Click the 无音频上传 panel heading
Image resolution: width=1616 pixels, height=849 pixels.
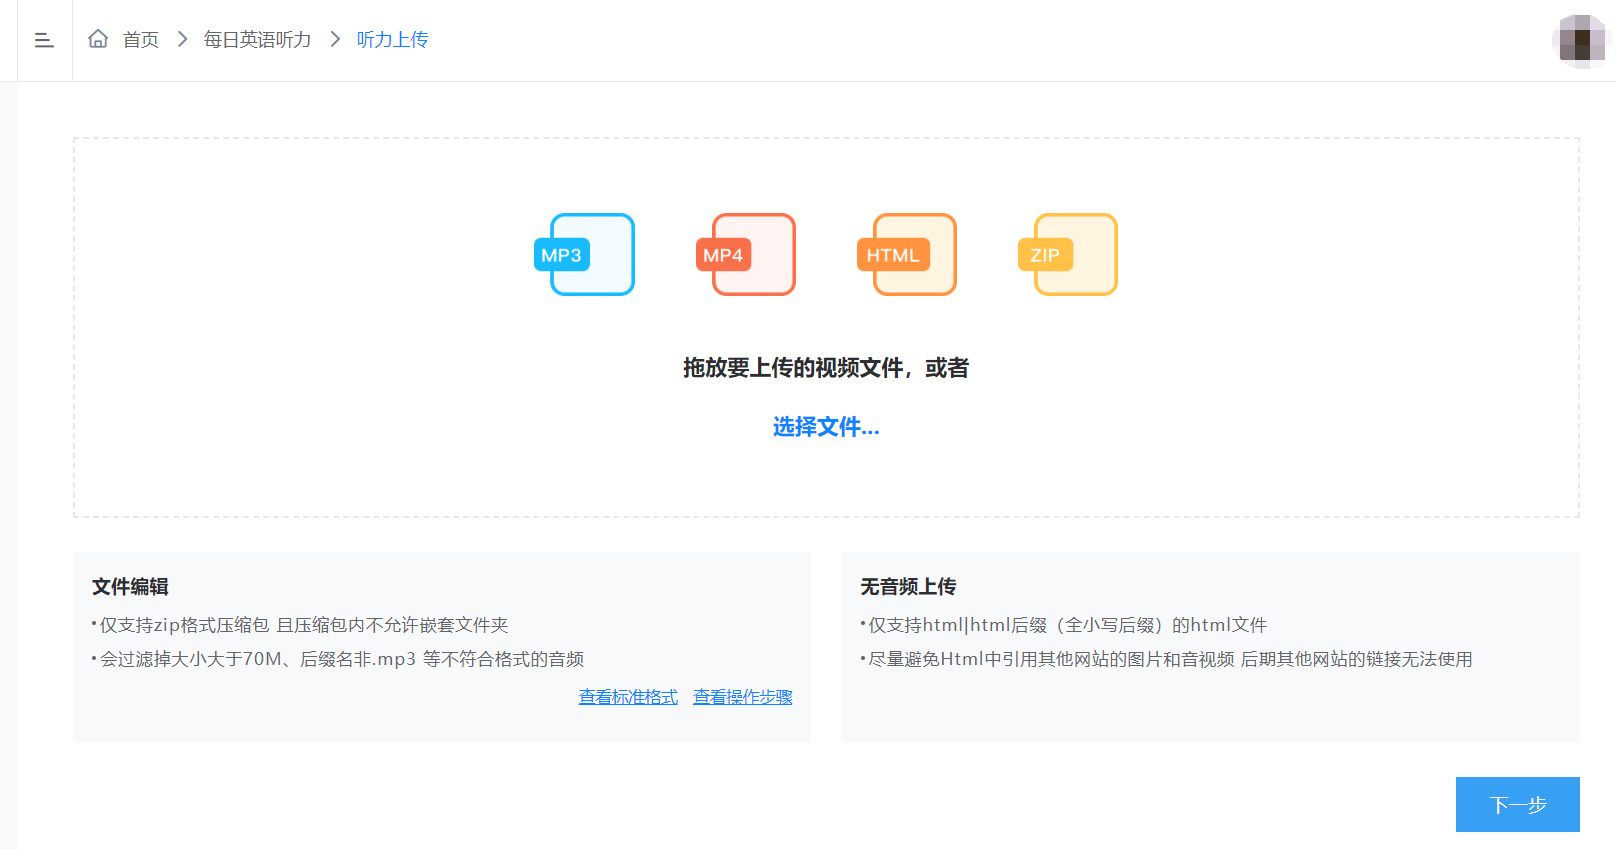pyautogui.click(x=908, y=587)
